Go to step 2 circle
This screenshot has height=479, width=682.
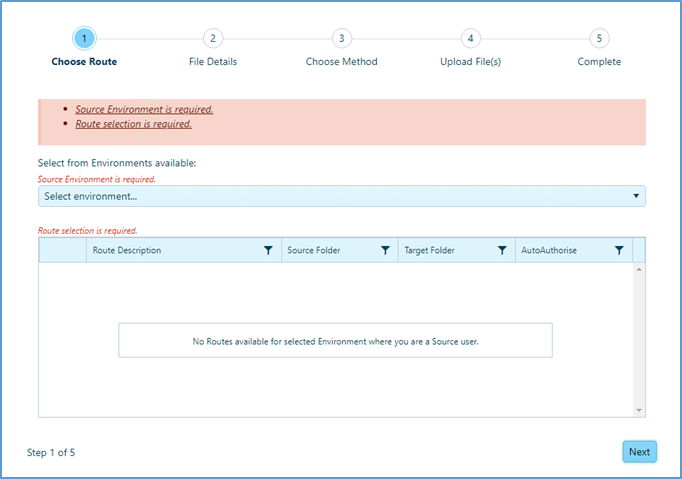click(213, 38)
